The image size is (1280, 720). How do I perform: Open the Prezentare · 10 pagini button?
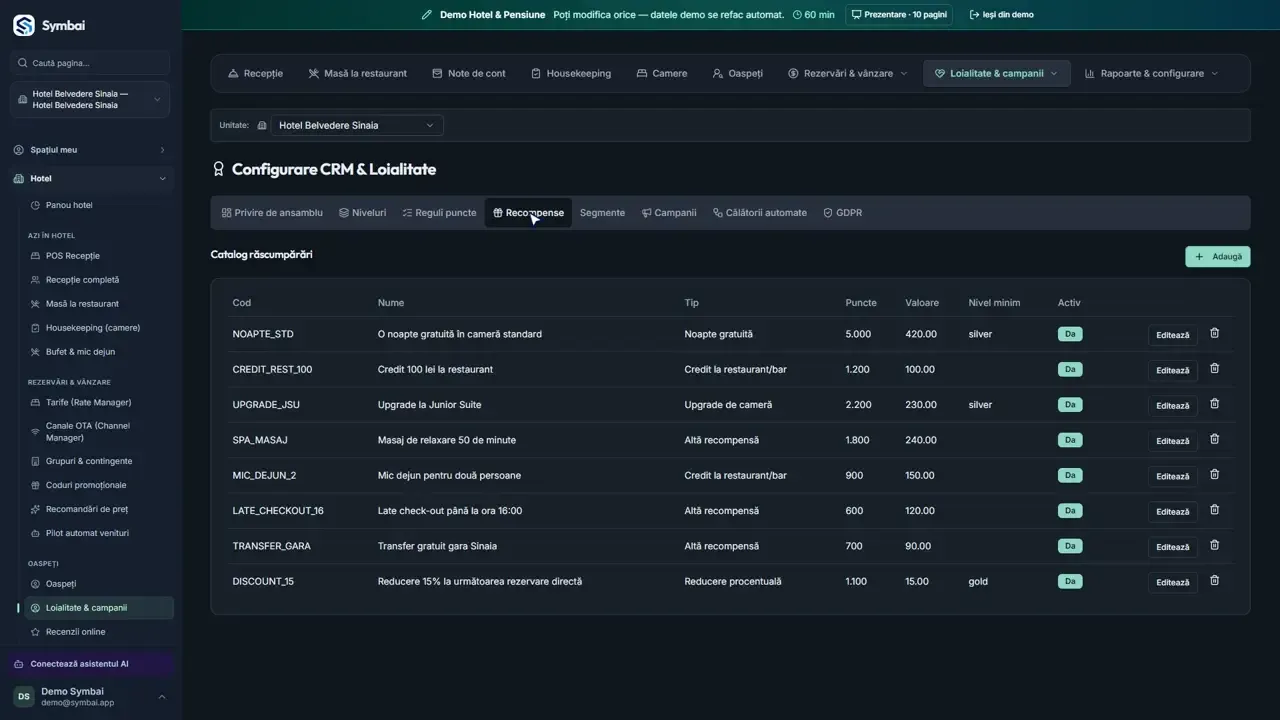point(898,15)
